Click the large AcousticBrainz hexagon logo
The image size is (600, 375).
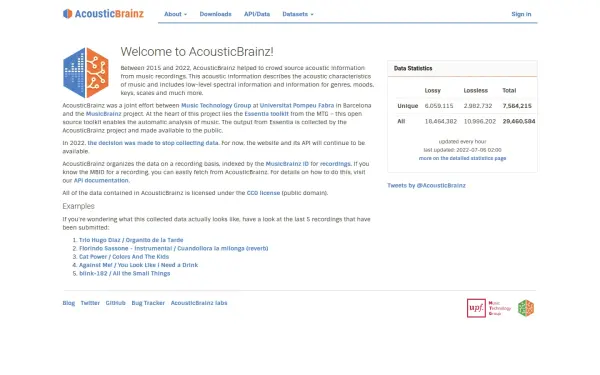coord(86,73)
